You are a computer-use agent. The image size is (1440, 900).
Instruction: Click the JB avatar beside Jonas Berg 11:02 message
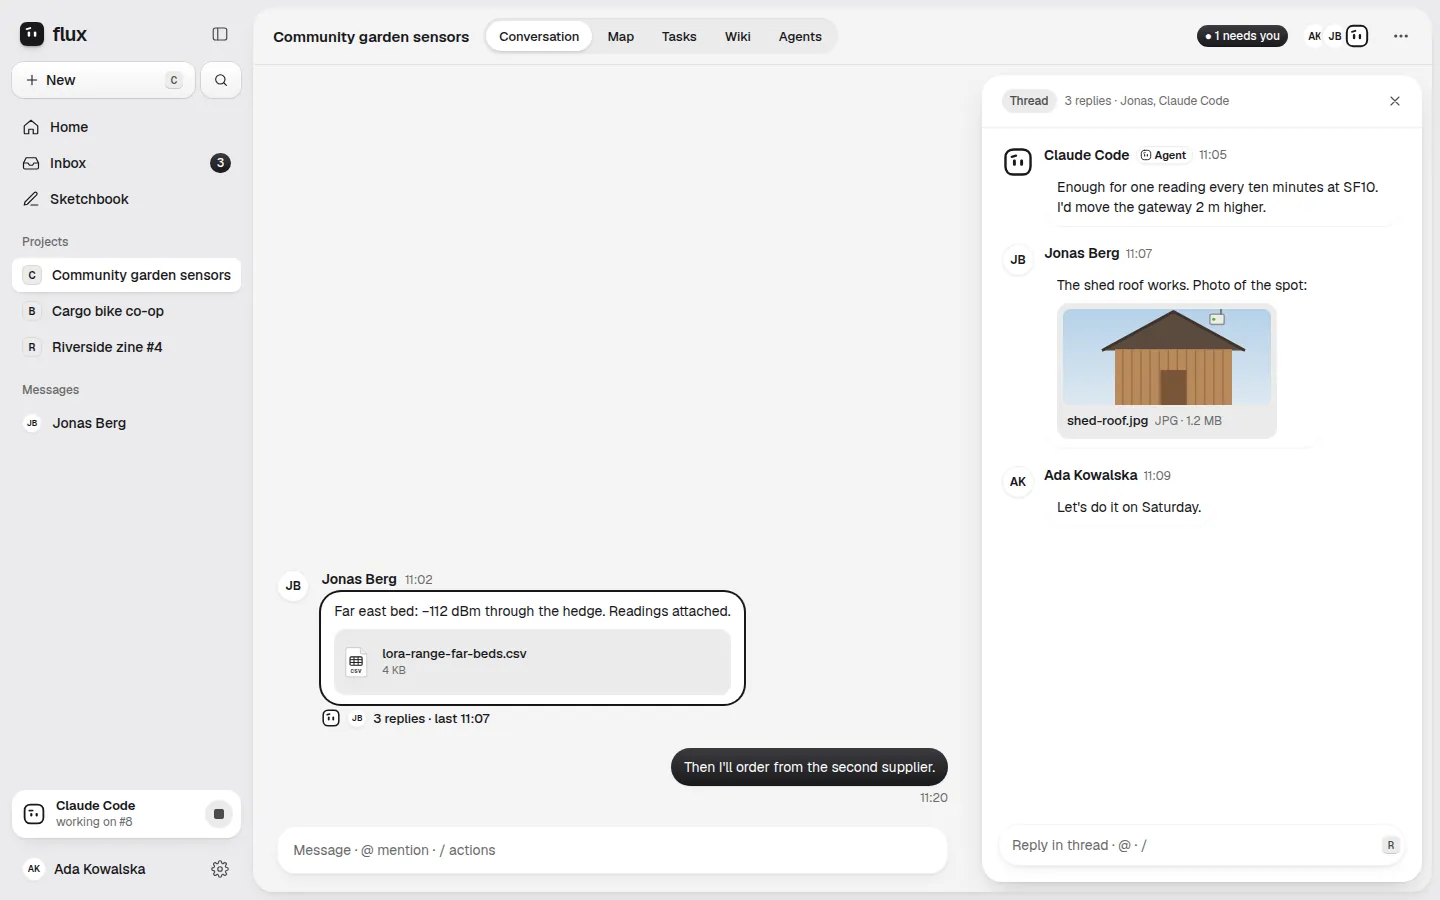(293, 585)
